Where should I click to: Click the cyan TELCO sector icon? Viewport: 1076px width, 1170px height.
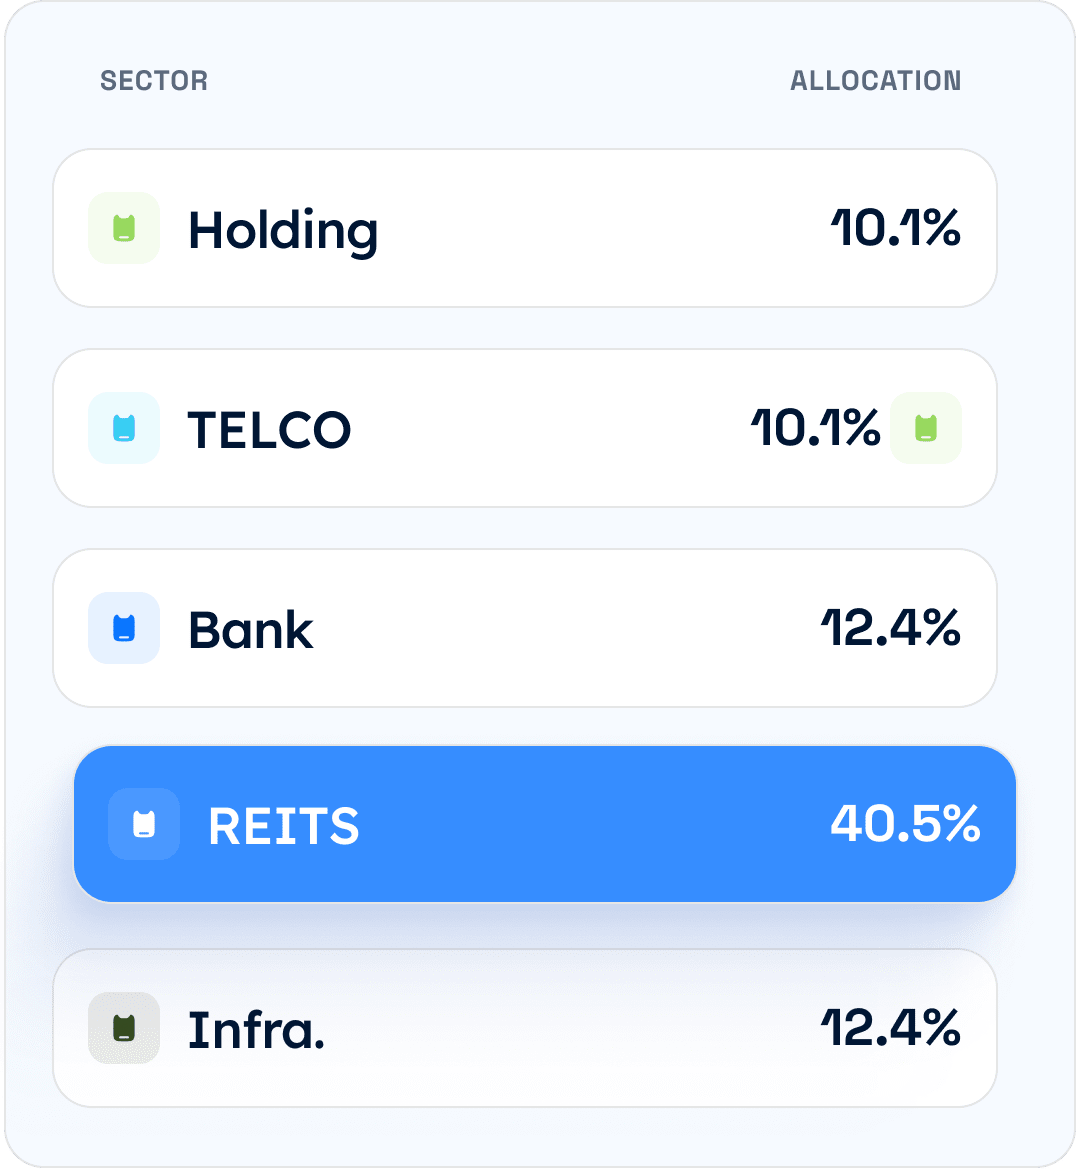[124, 428]
